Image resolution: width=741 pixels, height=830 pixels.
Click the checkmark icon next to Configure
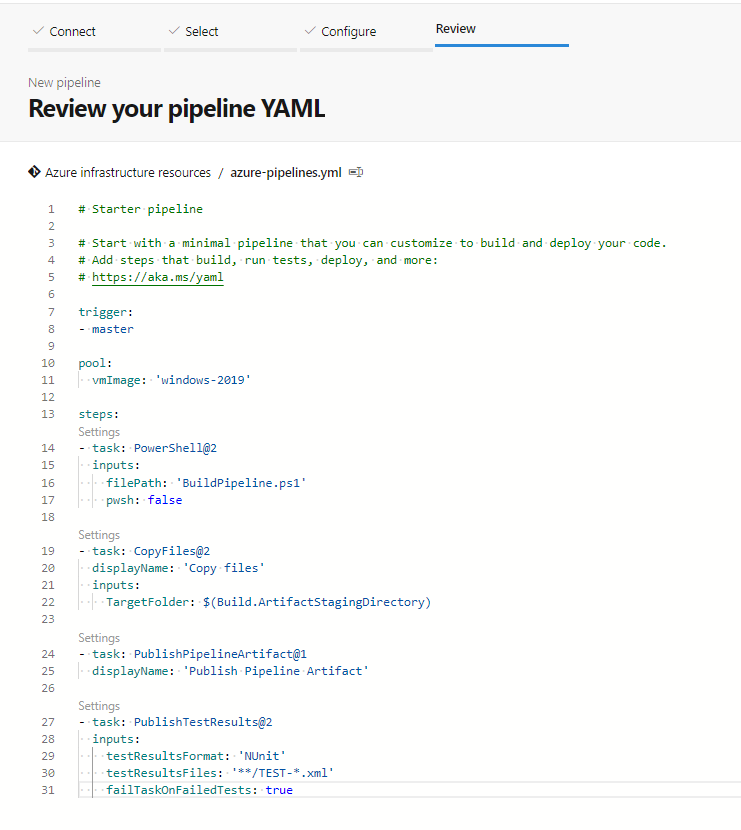[x=310, y=31]
